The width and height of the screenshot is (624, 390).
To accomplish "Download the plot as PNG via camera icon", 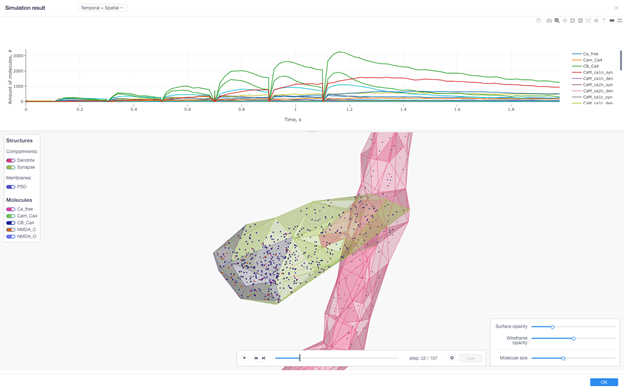I will click(x=549, y=21).
